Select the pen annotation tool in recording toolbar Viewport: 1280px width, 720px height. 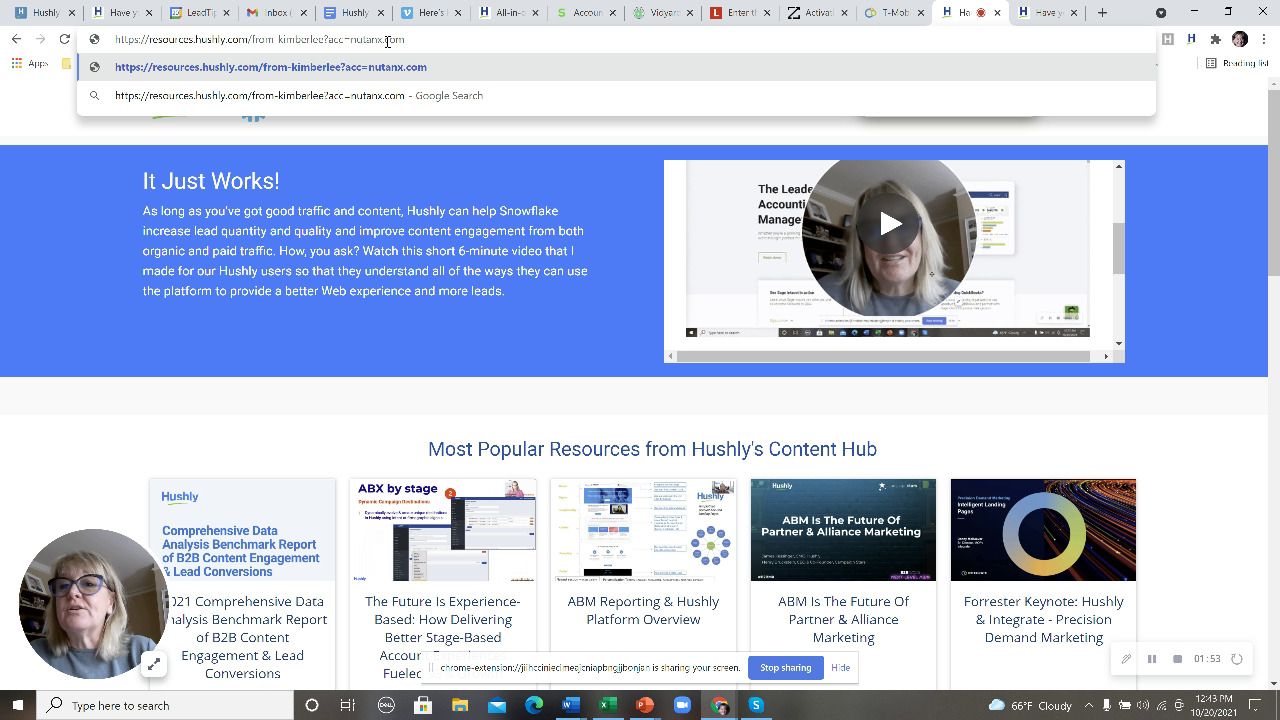point(1127,659)
